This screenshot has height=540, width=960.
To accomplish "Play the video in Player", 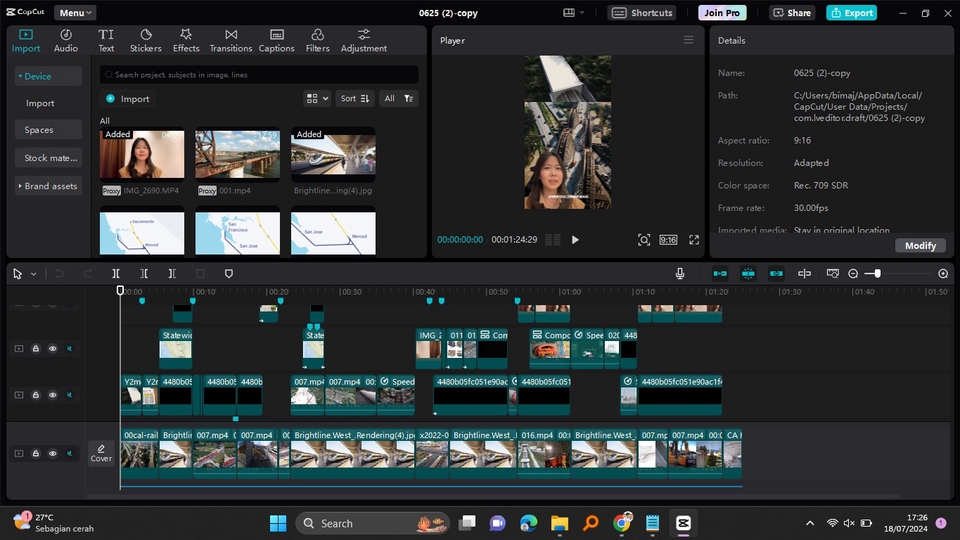I will coord(575,240).
